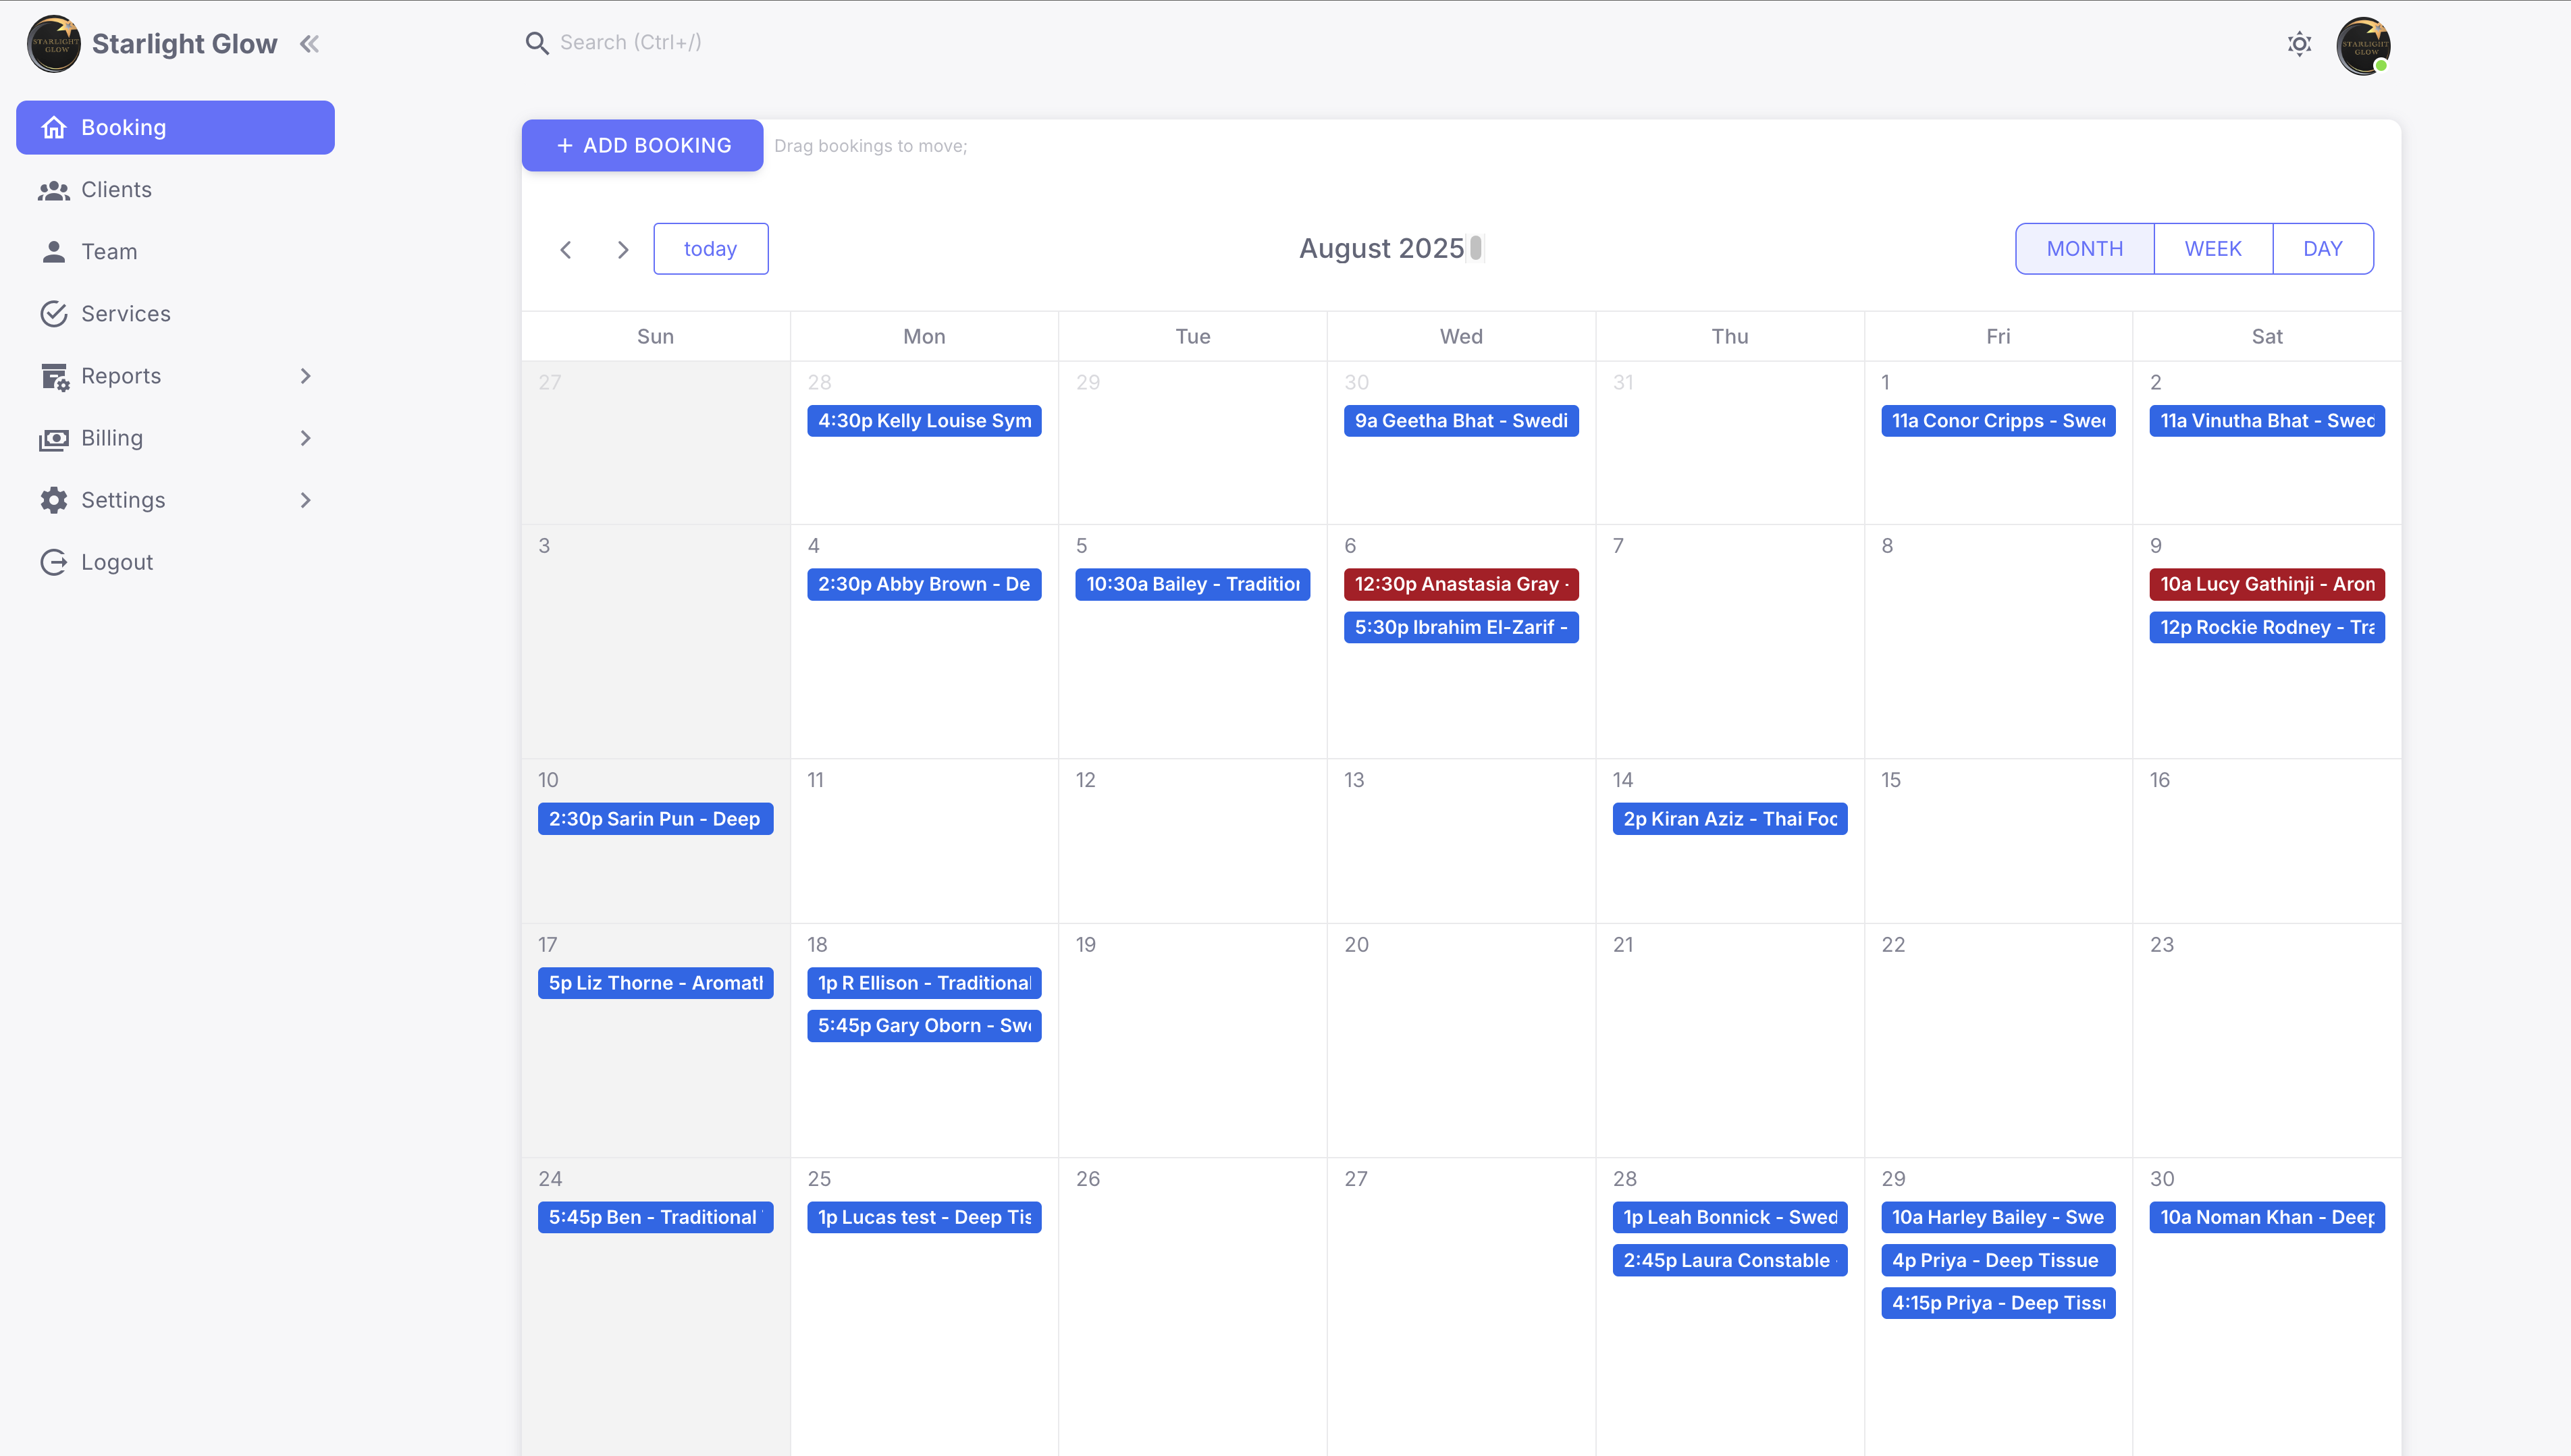The width and height of the screenshot is (2571, 1456).
Task: Jump to today on calendar
Action: 710,249
